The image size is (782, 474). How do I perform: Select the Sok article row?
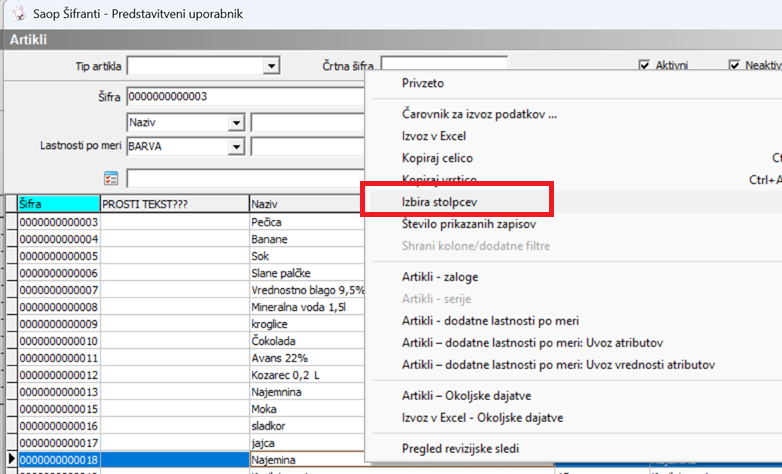tap(307, 256)
